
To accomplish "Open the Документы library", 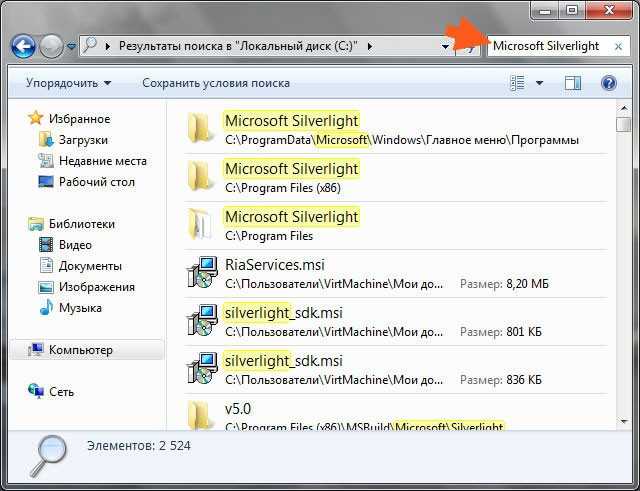I will coord(90,266).
